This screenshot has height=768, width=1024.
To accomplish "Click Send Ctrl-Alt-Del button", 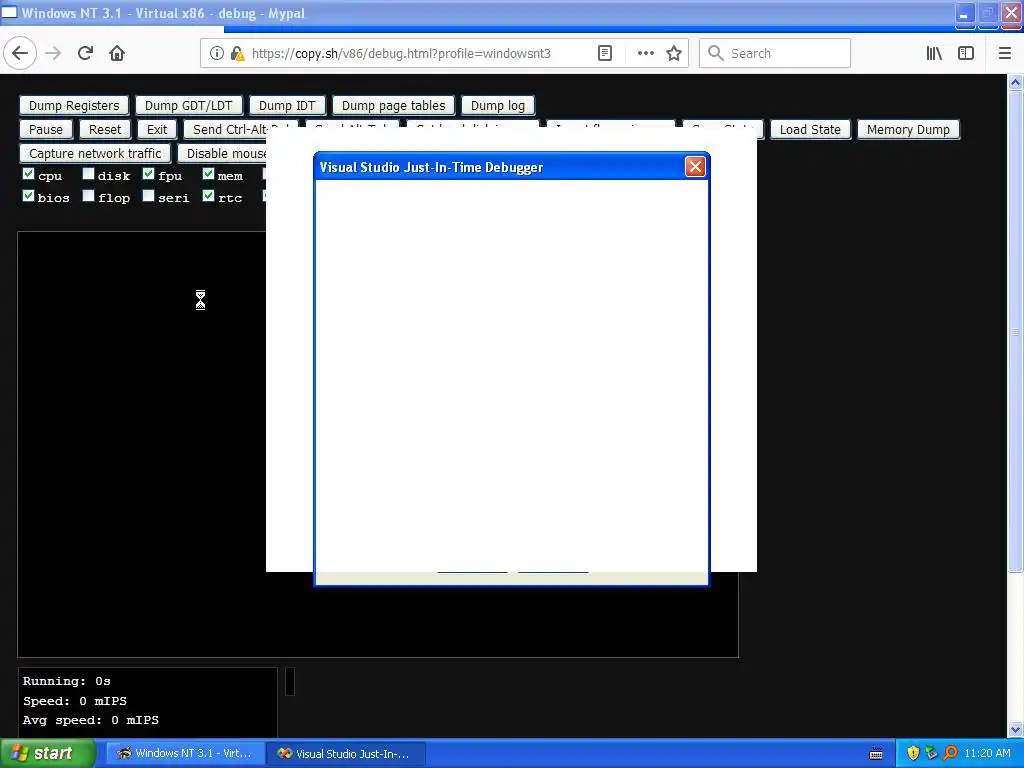I will (241, 130).
